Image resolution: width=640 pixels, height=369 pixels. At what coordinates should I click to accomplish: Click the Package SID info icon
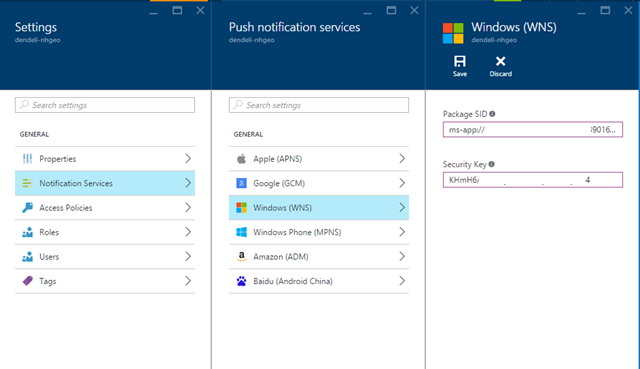(x=492, y=114)
